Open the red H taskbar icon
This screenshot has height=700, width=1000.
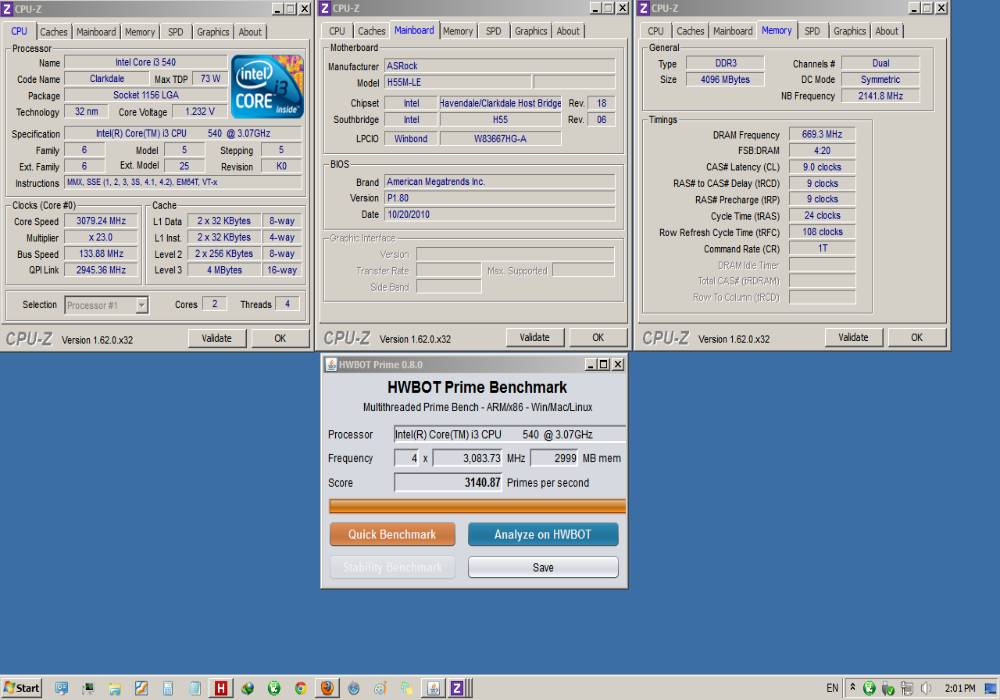click(x=221, y=688)
